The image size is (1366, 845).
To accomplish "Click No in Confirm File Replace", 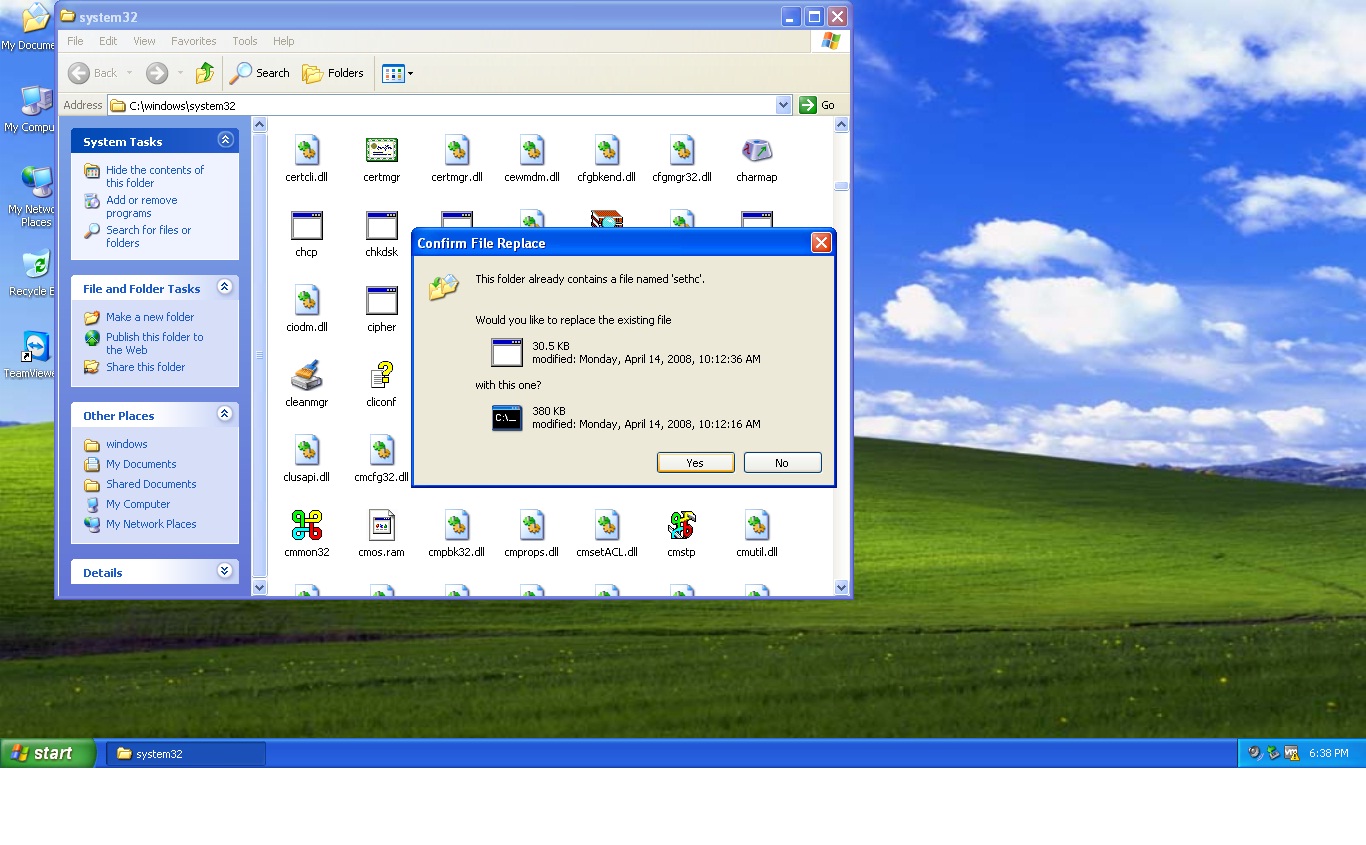I will tap(782, 463).
